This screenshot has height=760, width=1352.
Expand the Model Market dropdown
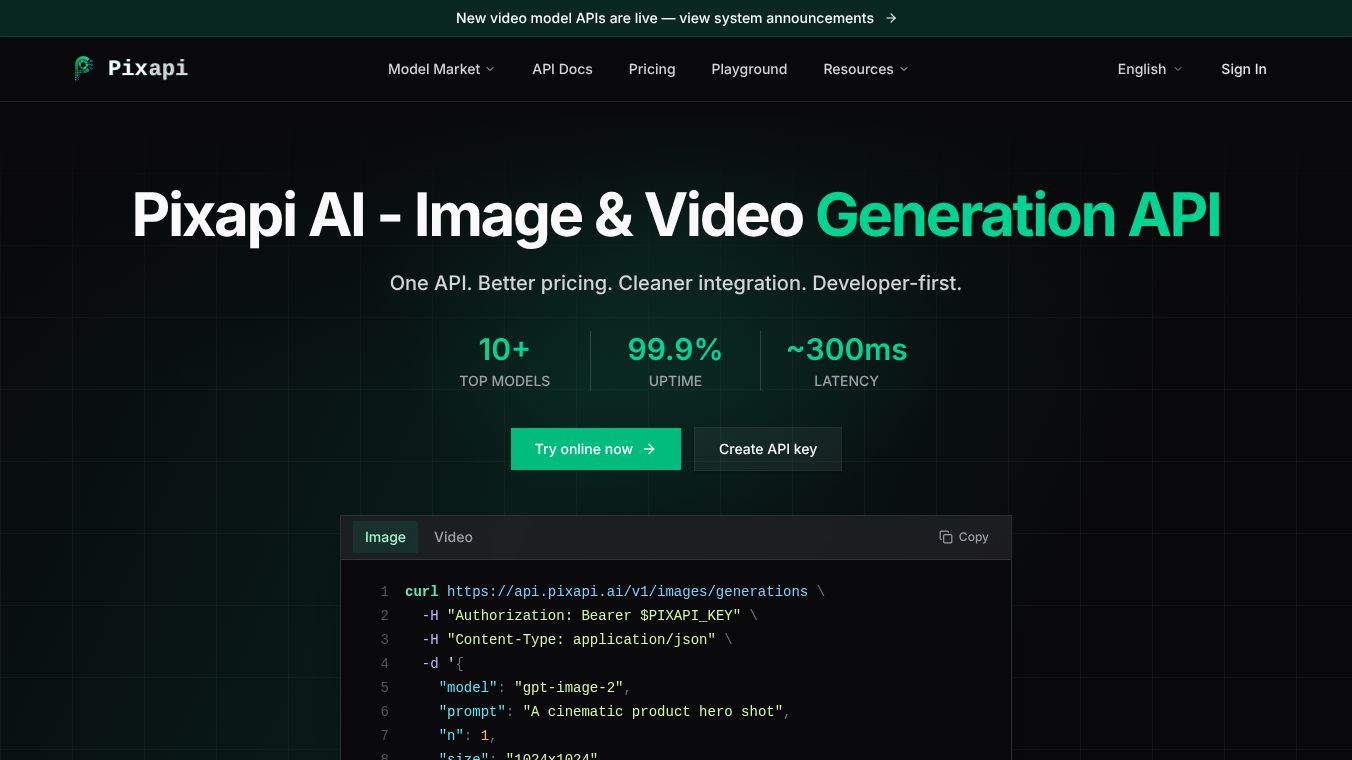441,69
